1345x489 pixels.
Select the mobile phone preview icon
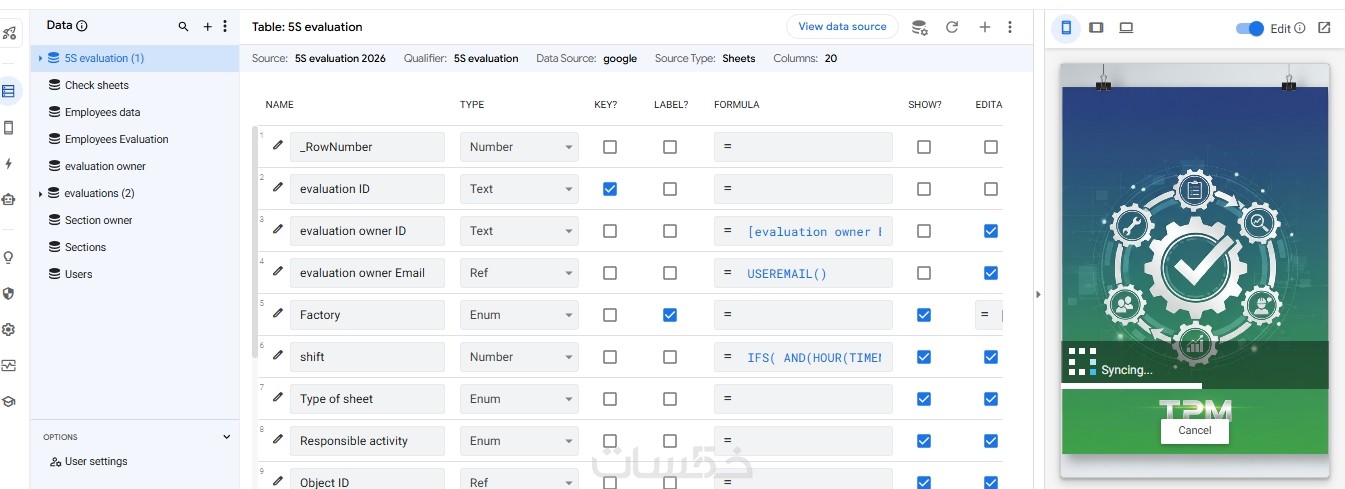click(x=1066, y=28)
